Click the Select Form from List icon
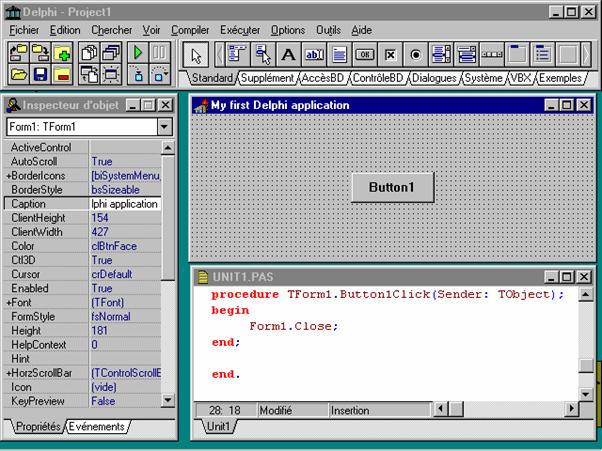Viewport: 602px width, 451px height. tap(111, 53)
